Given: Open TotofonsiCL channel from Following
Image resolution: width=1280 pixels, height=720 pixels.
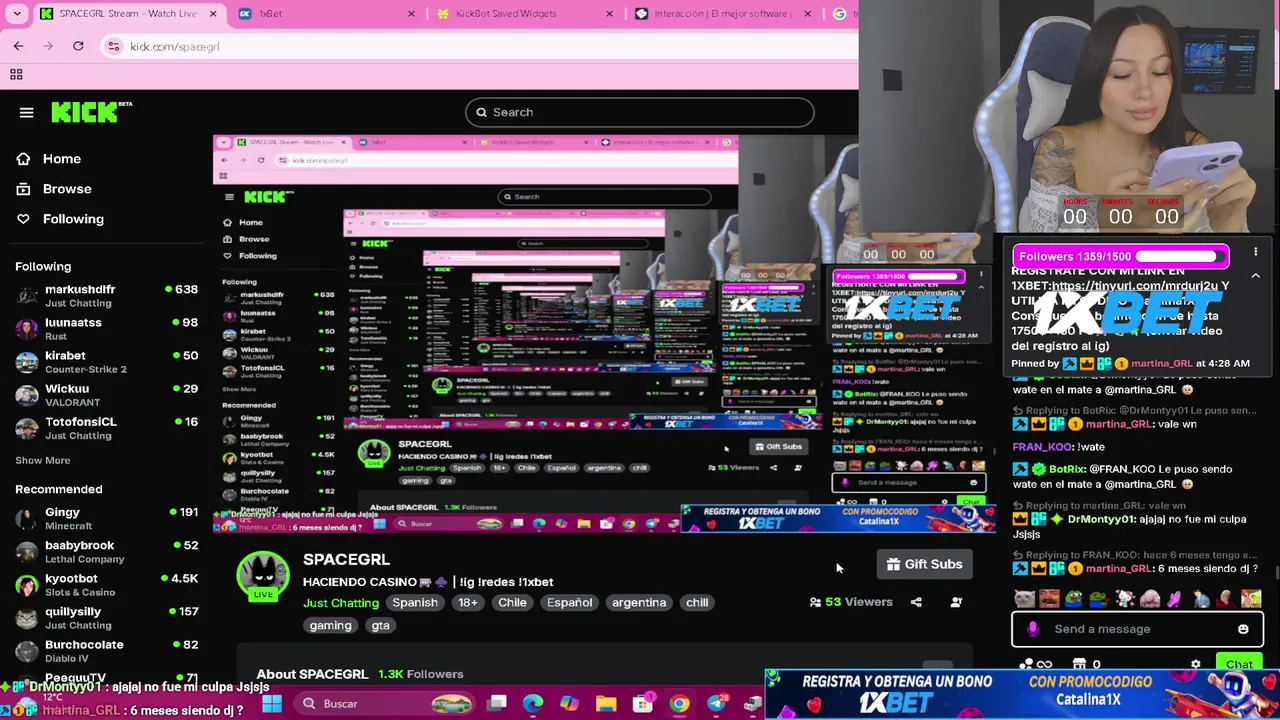Looking at the screenshot, I should click(x=106, y=428).
